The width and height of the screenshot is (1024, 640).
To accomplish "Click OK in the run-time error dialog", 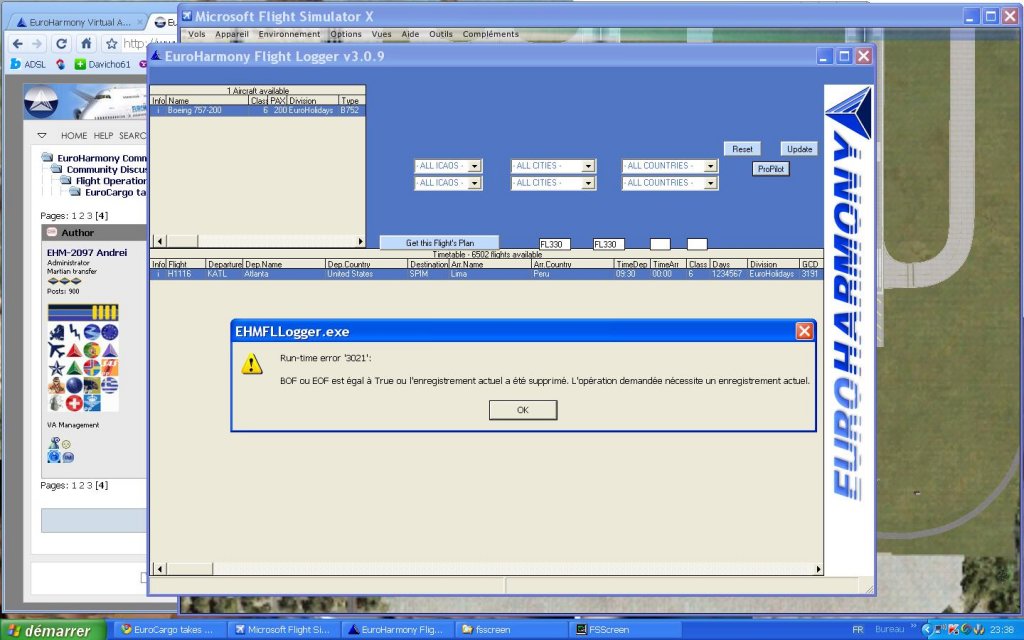I will tap(522, 410).
